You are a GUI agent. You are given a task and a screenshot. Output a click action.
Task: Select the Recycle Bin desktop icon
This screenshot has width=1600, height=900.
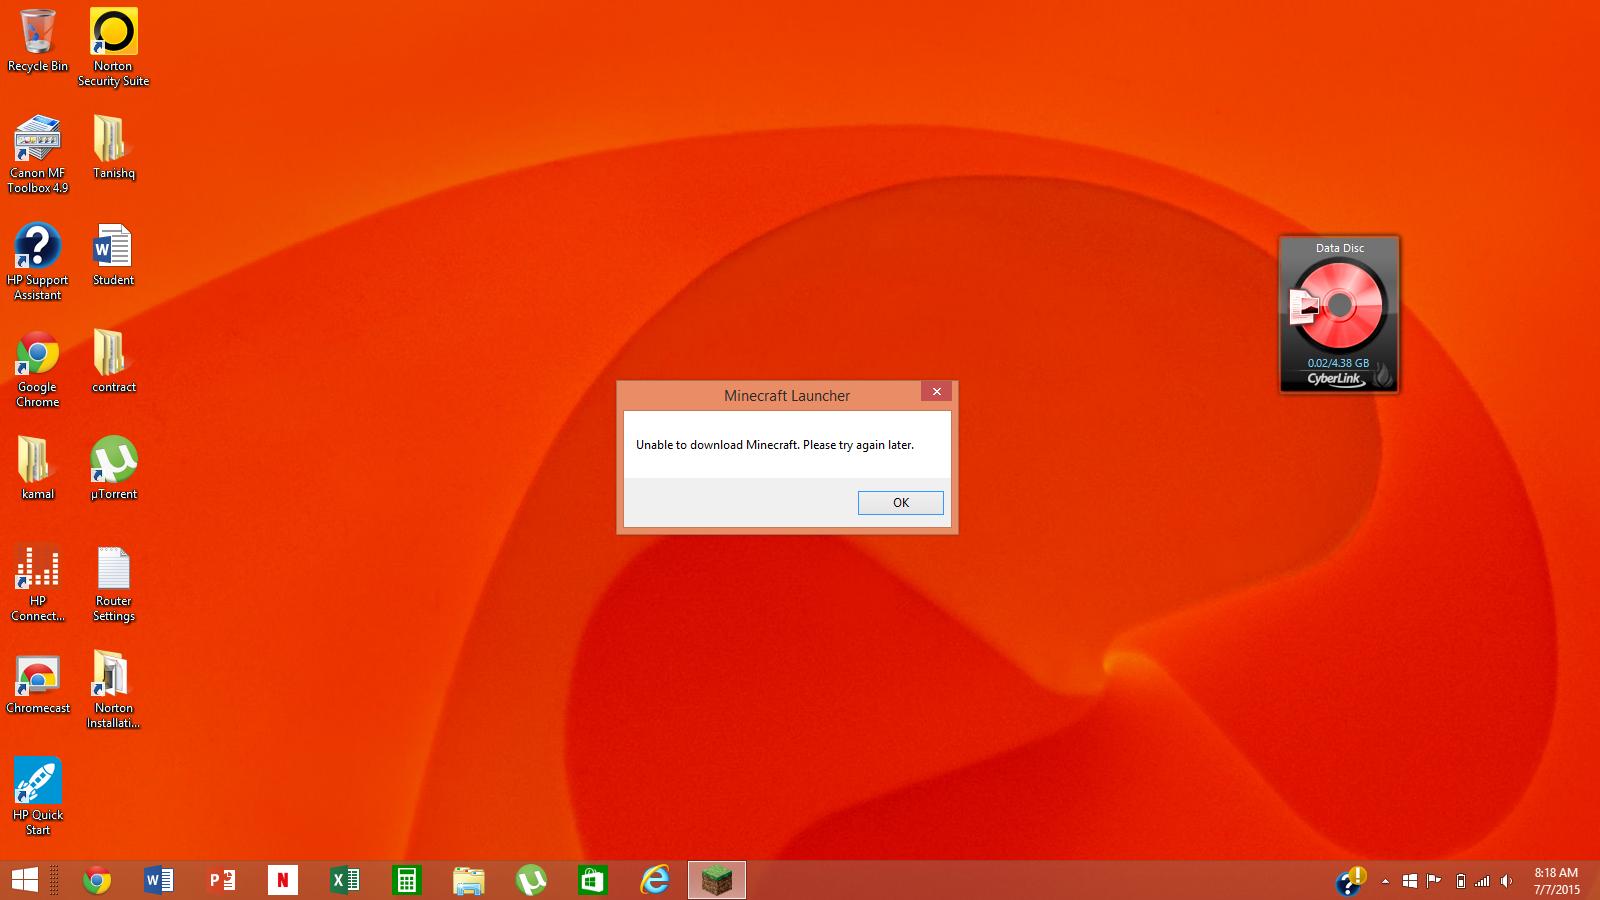click(38, 41)
